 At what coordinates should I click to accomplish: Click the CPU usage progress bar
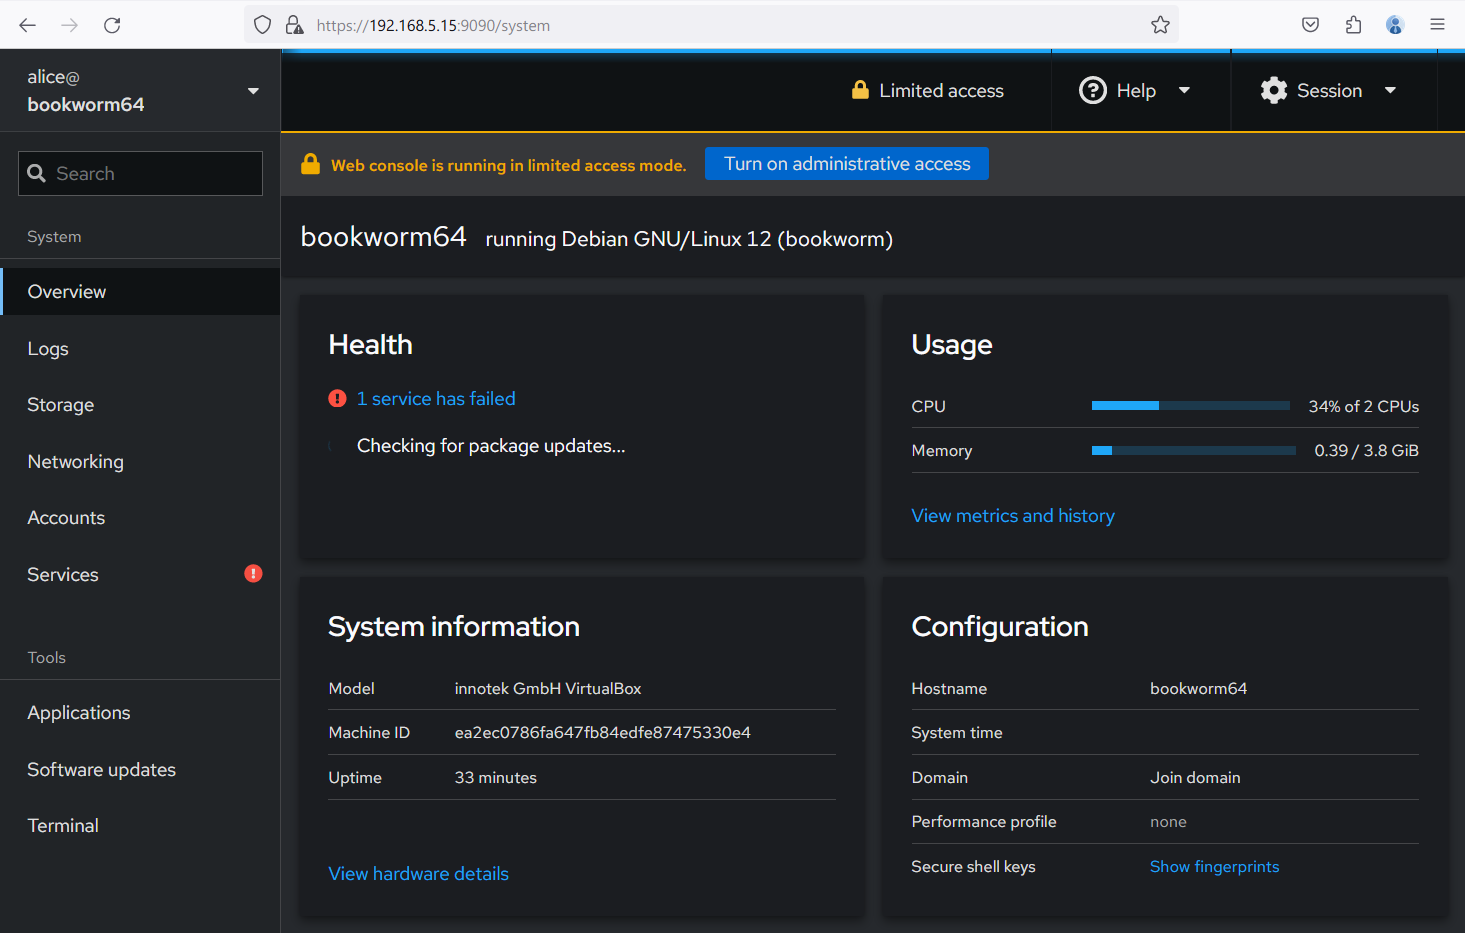(1190, 405)
